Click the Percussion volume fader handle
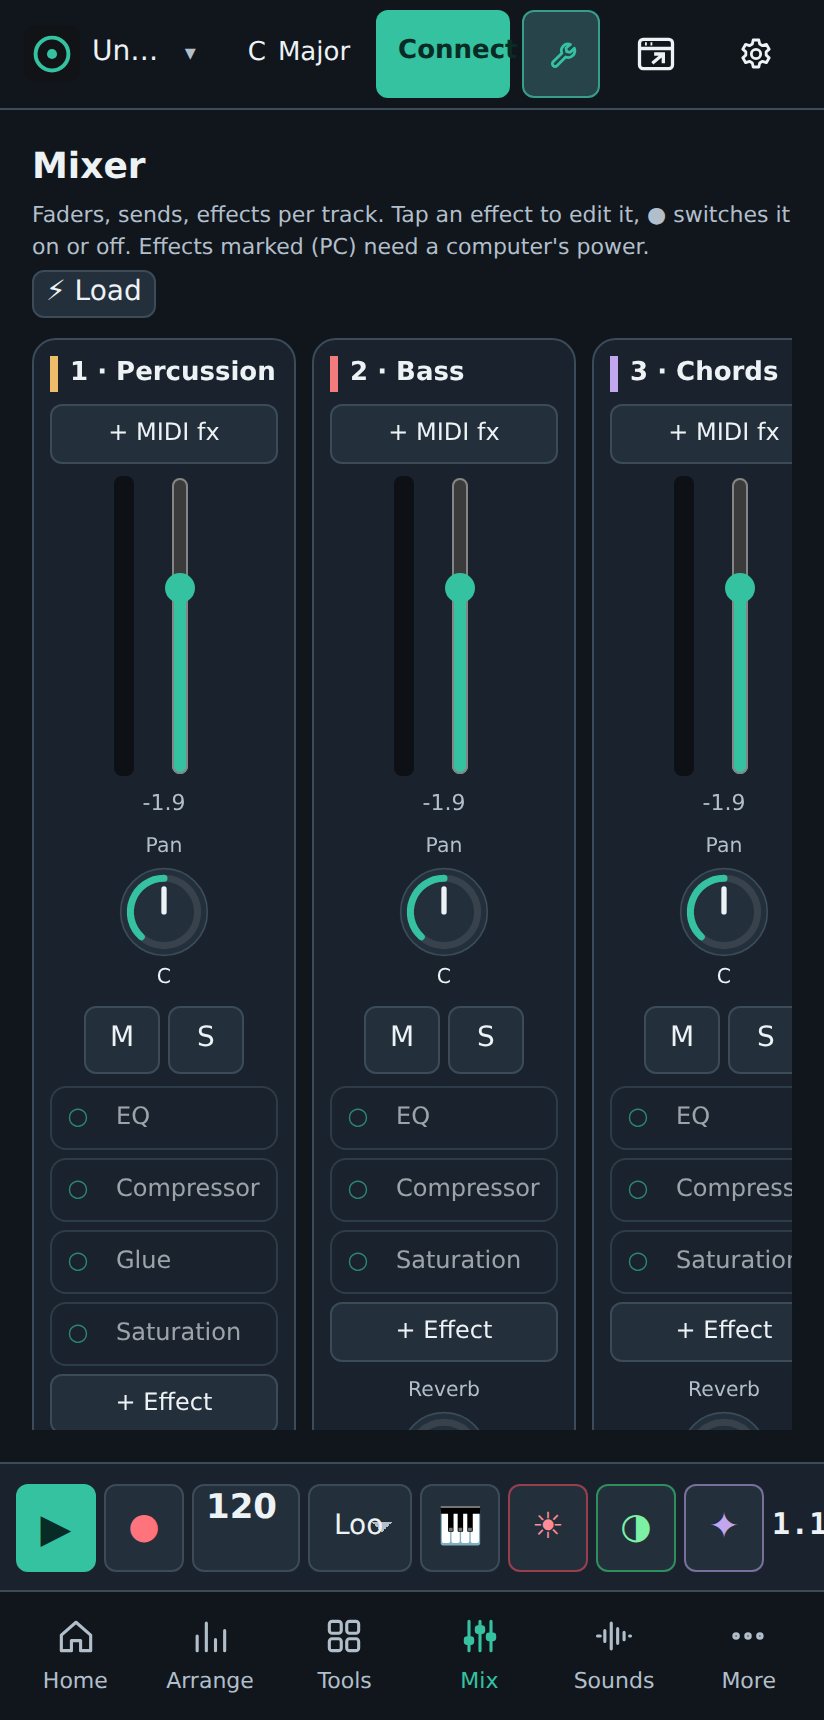This screenshot has height=1720, width=824. 180,588
